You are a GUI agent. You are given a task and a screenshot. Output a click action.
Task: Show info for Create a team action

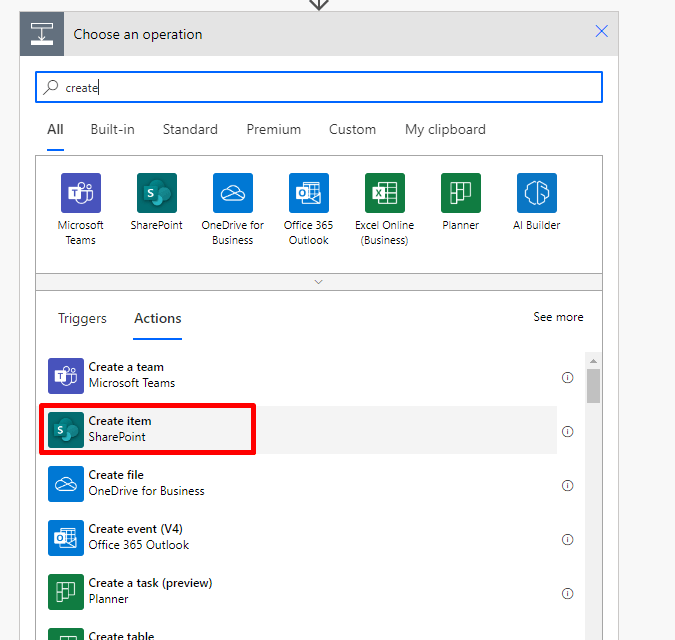tap(567, 378)
